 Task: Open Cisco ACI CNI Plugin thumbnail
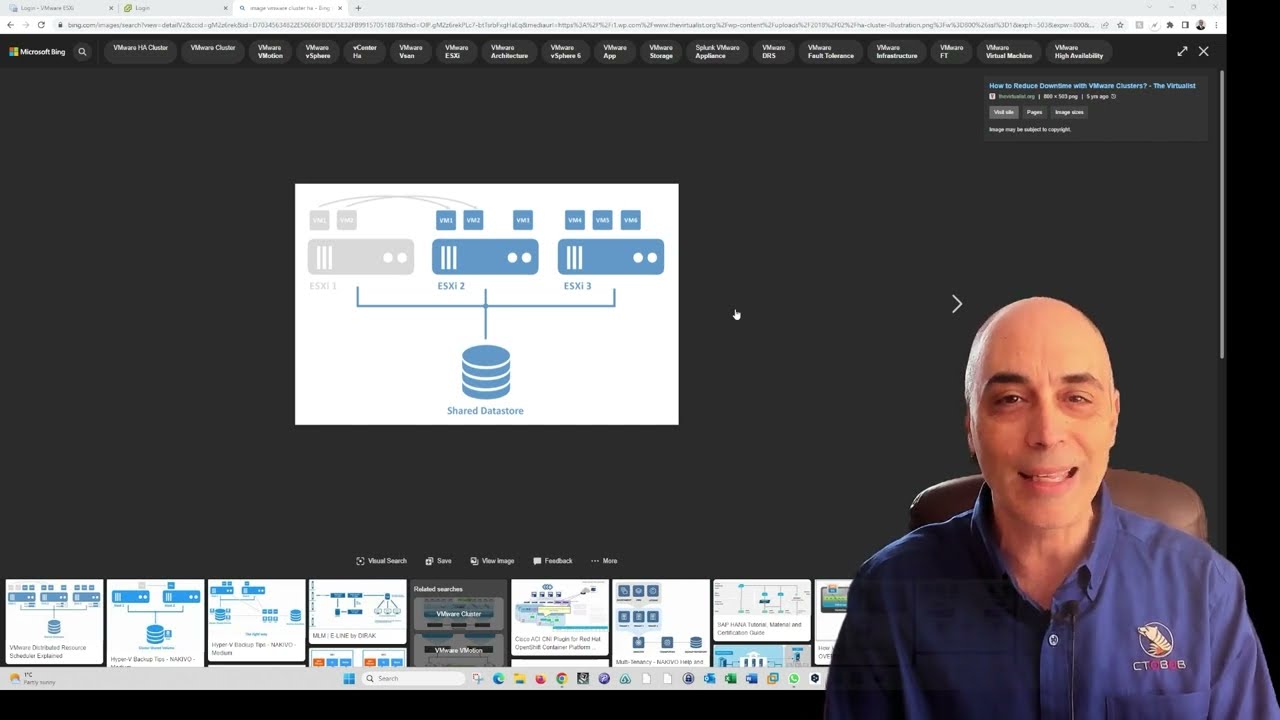[560, 618]
